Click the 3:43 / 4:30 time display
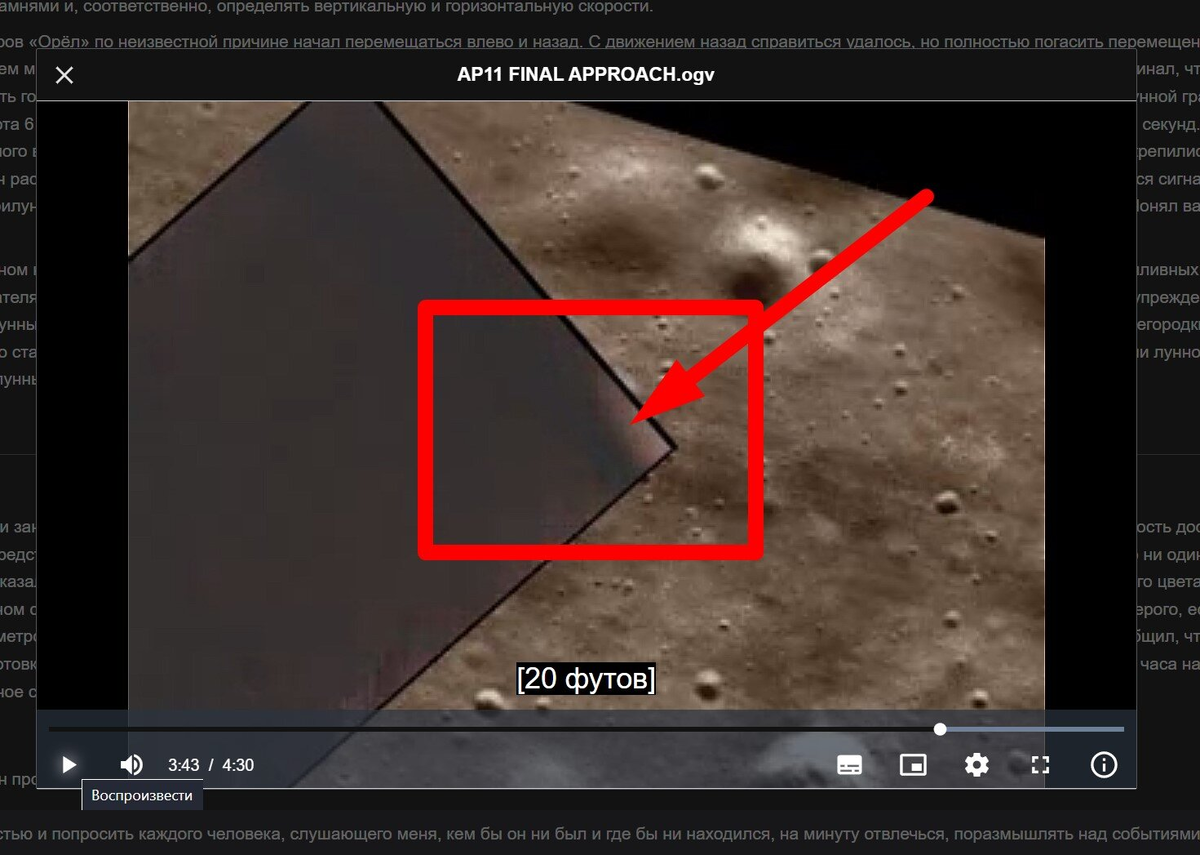Image resolution: width=1200 pixels, height=855 pixels. tap(211, 765)
